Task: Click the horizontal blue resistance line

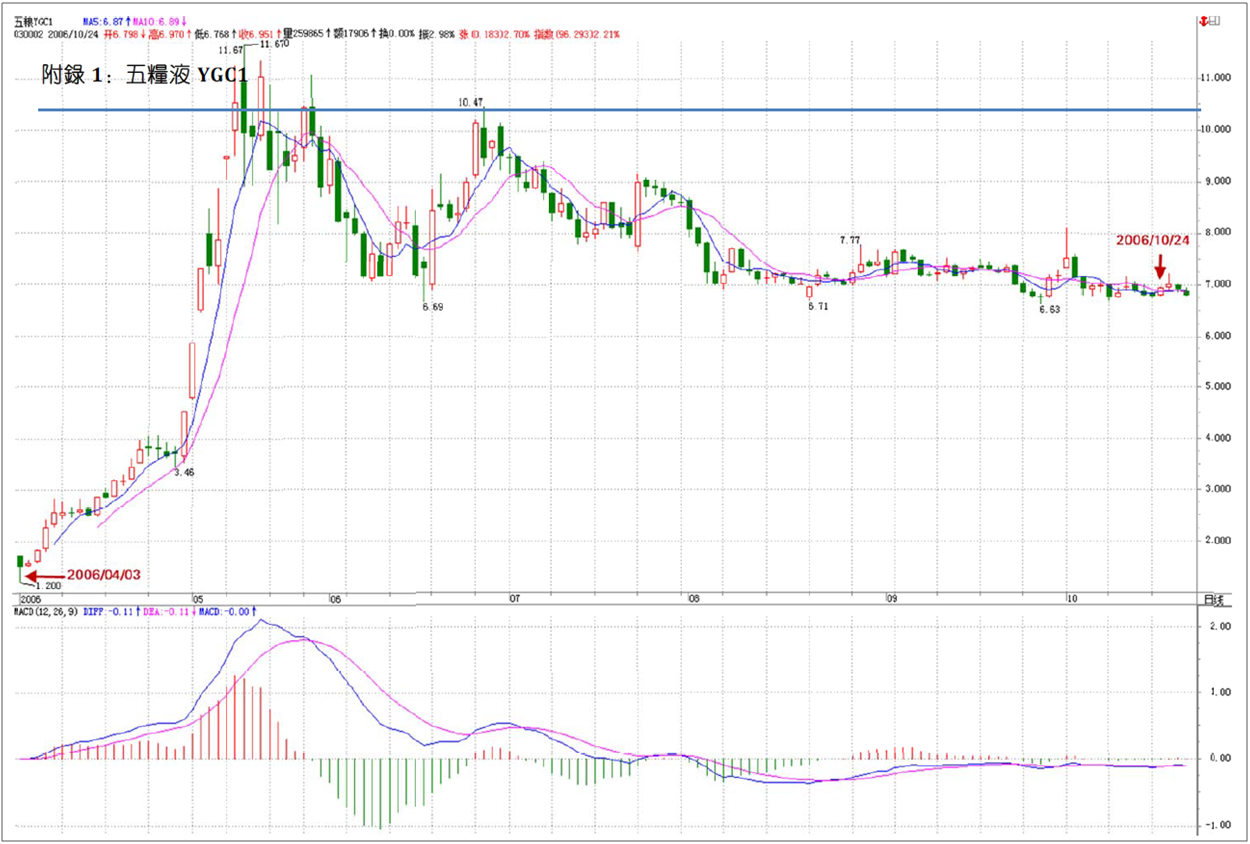Action: pos(600,109)
